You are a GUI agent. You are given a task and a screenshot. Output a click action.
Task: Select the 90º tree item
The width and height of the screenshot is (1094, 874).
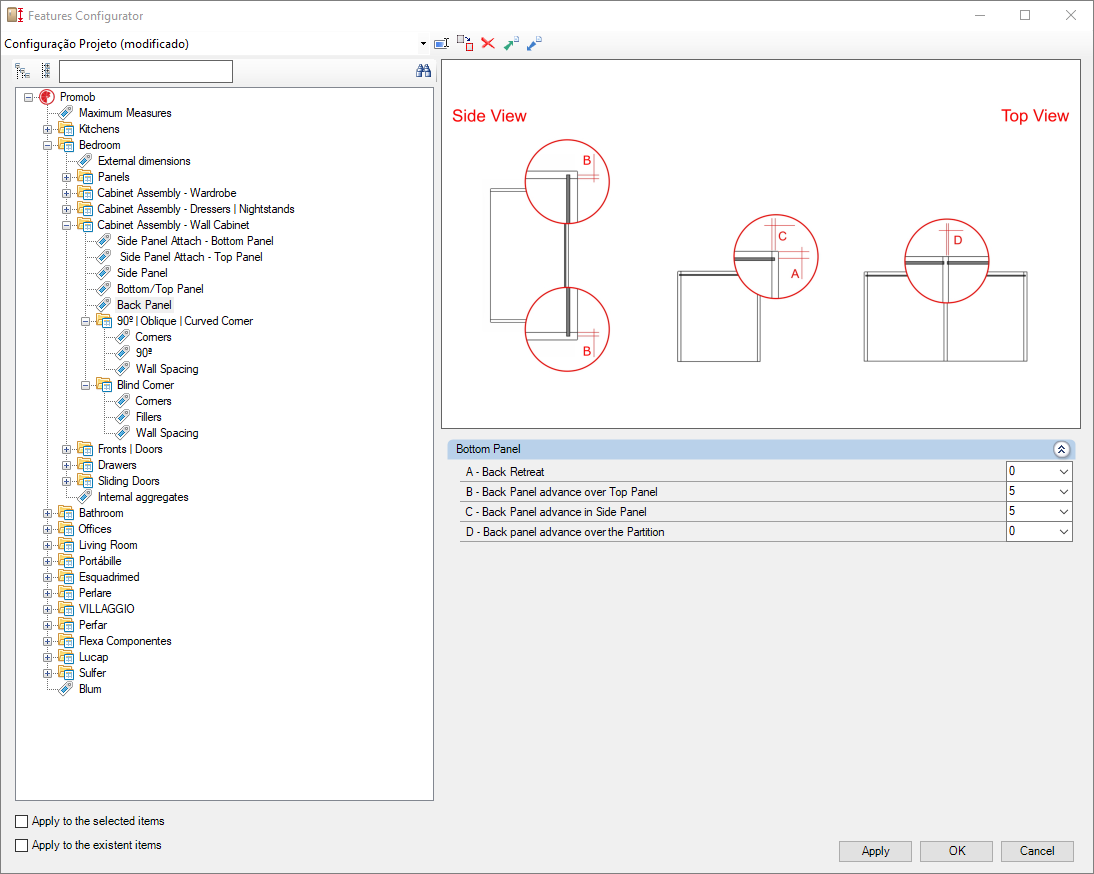[x=144, y=353]
